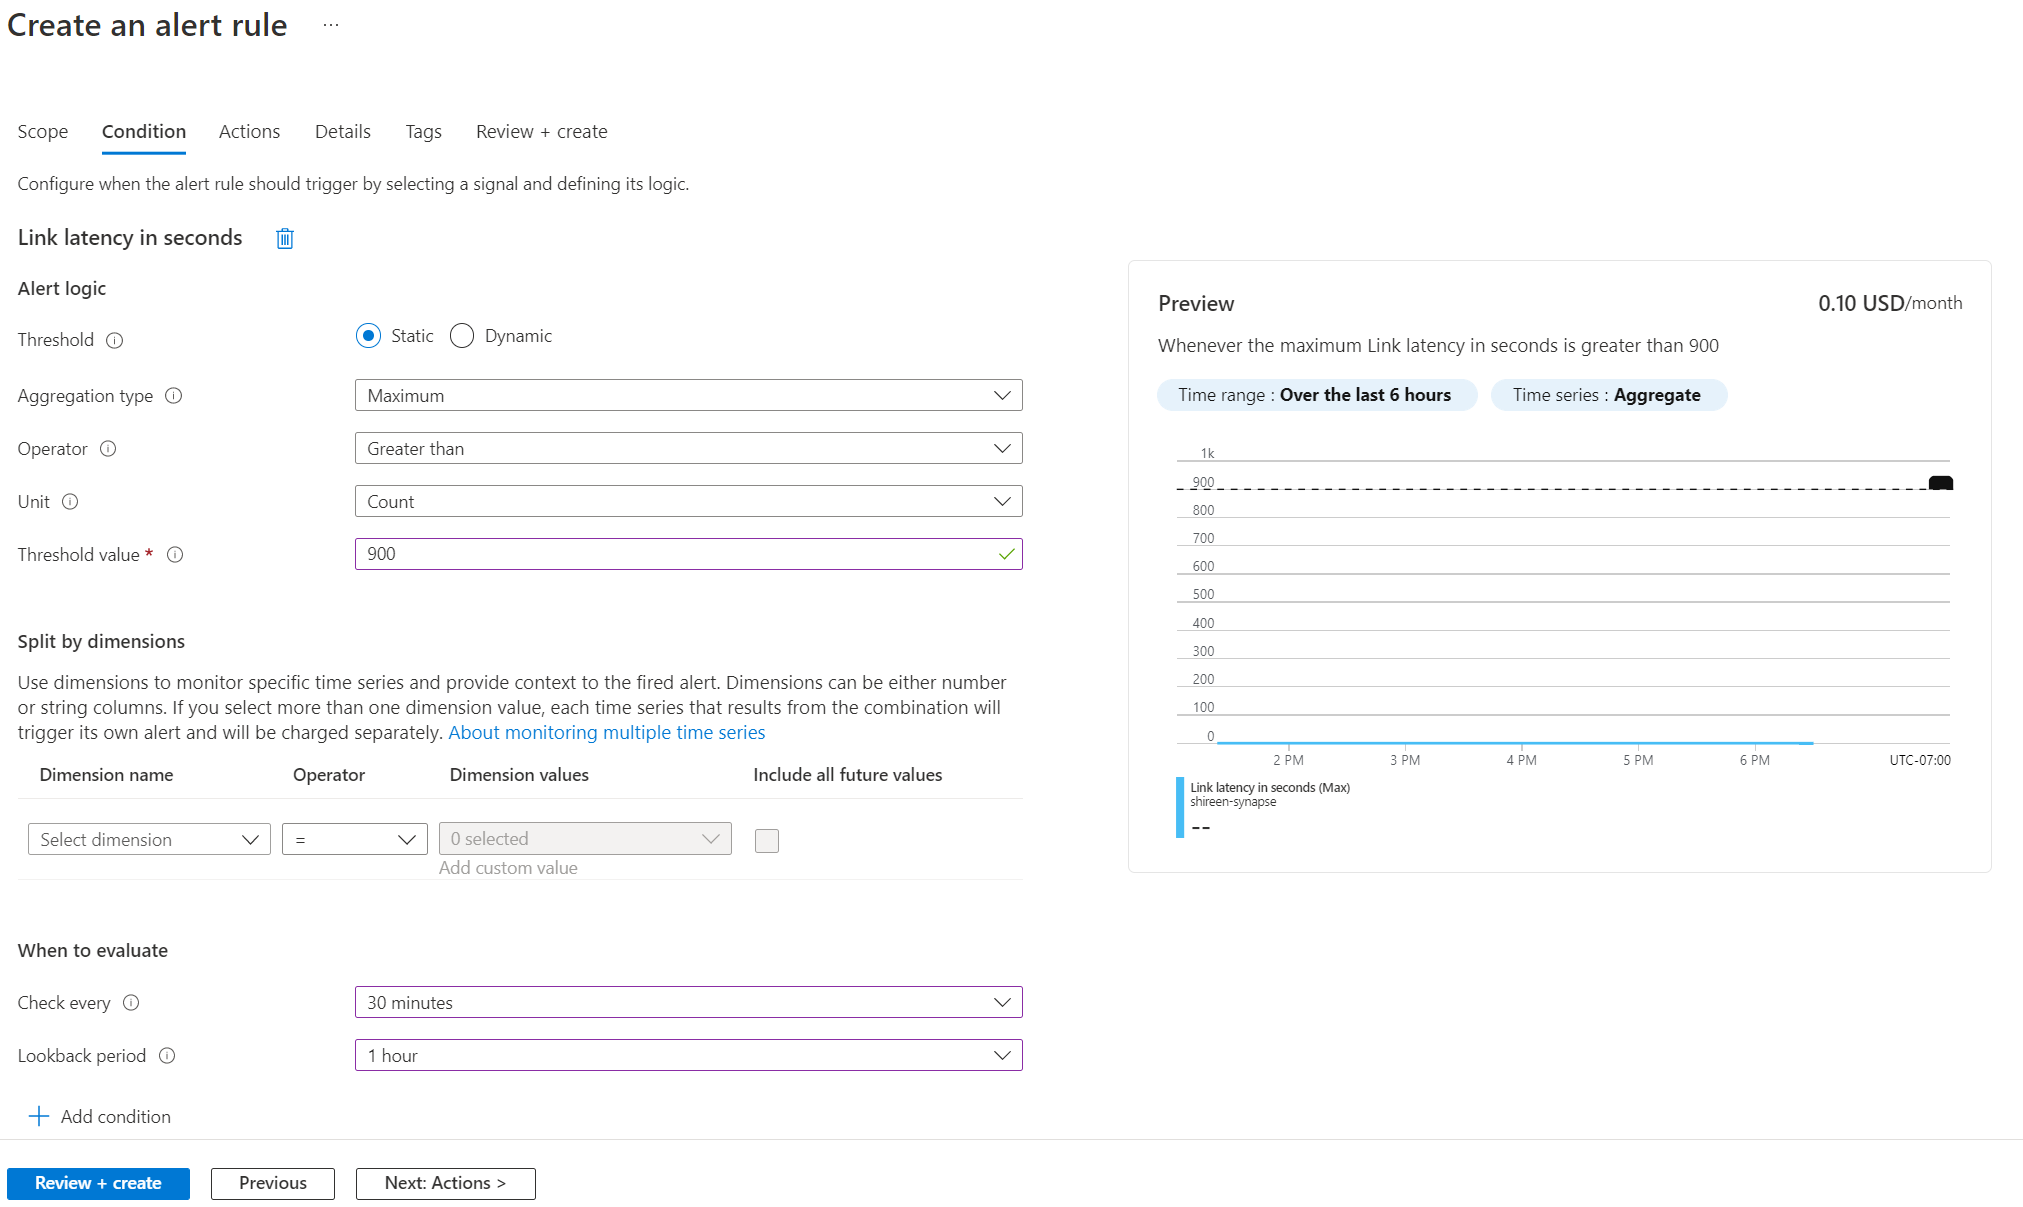The width and height of the screenshot is (2023, 1207).
Task: Go to the Tags tab
Action: (x=423, y=132)
